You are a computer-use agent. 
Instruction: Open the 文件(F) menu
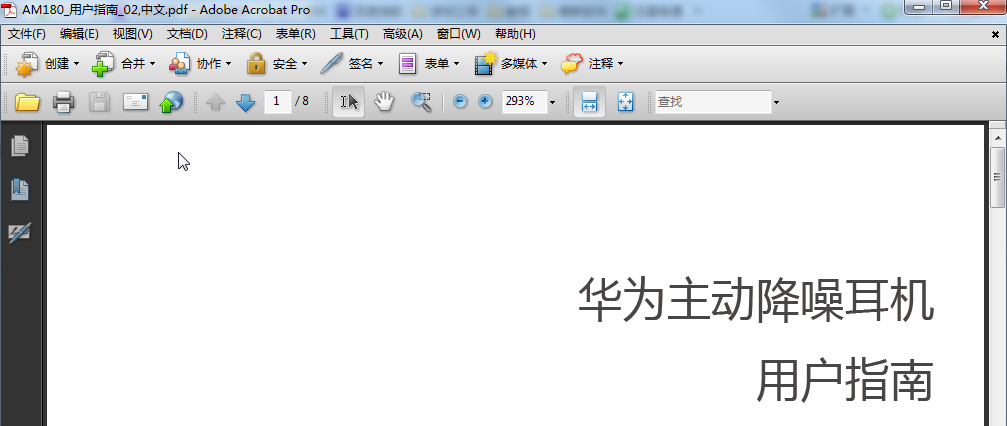[27, 34]
